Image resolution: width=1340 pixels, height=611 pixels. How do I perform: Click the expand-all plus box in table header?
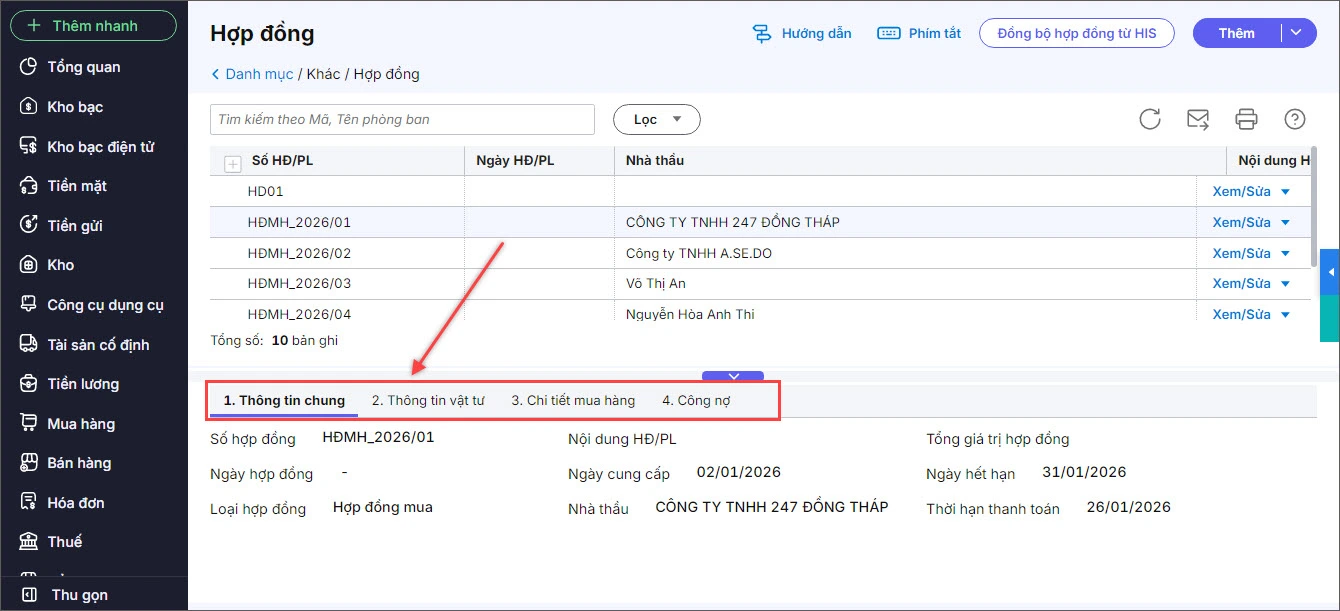[233, 163]
